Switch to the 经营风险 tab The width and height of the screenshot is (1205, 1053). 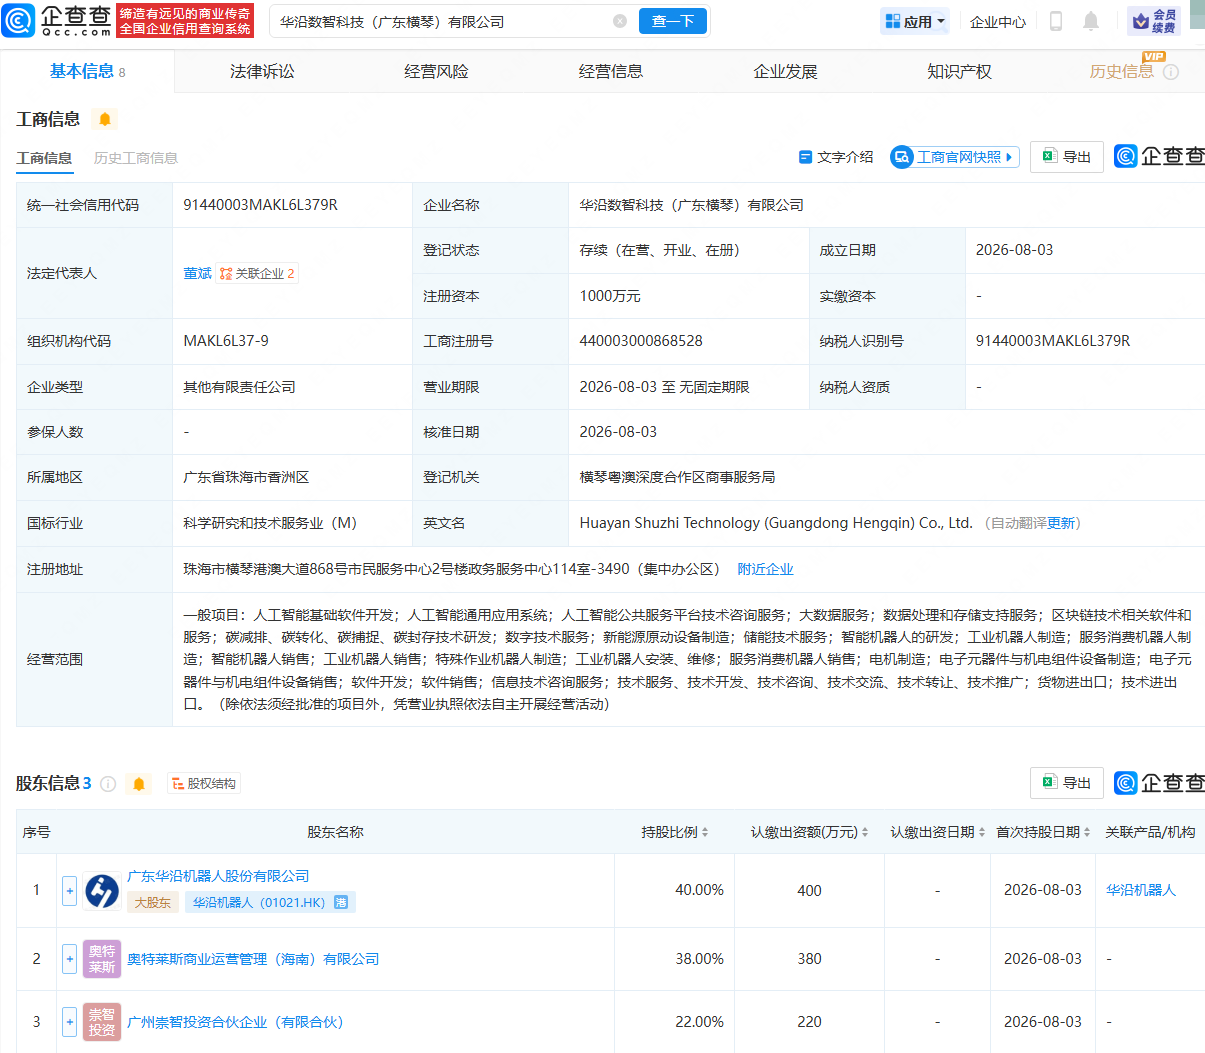click(x=436, y=72)
